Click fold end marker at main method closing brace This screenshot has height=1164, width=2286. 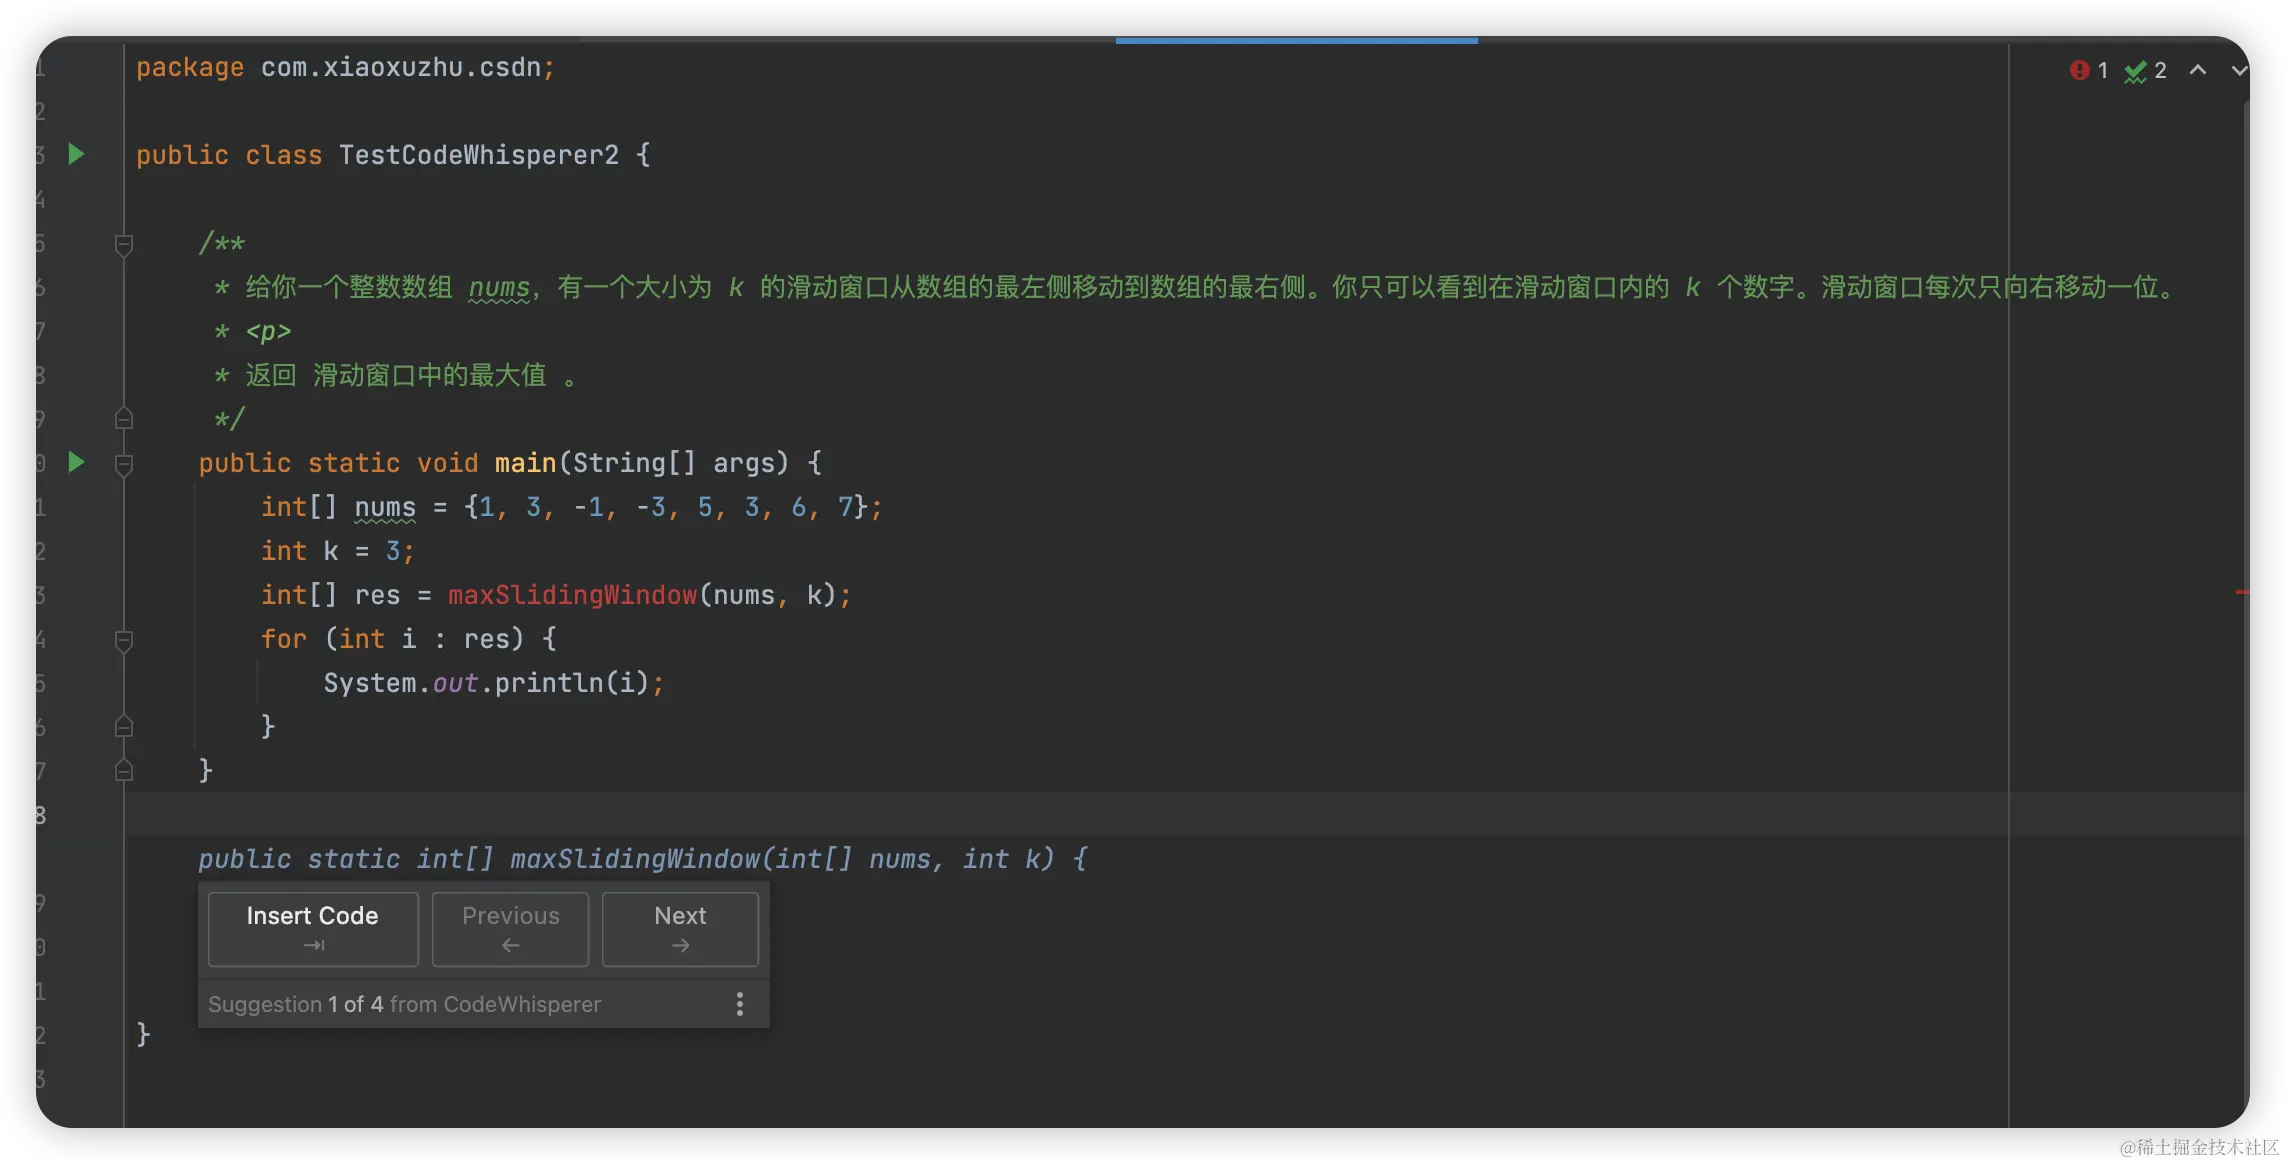point(124,770)
